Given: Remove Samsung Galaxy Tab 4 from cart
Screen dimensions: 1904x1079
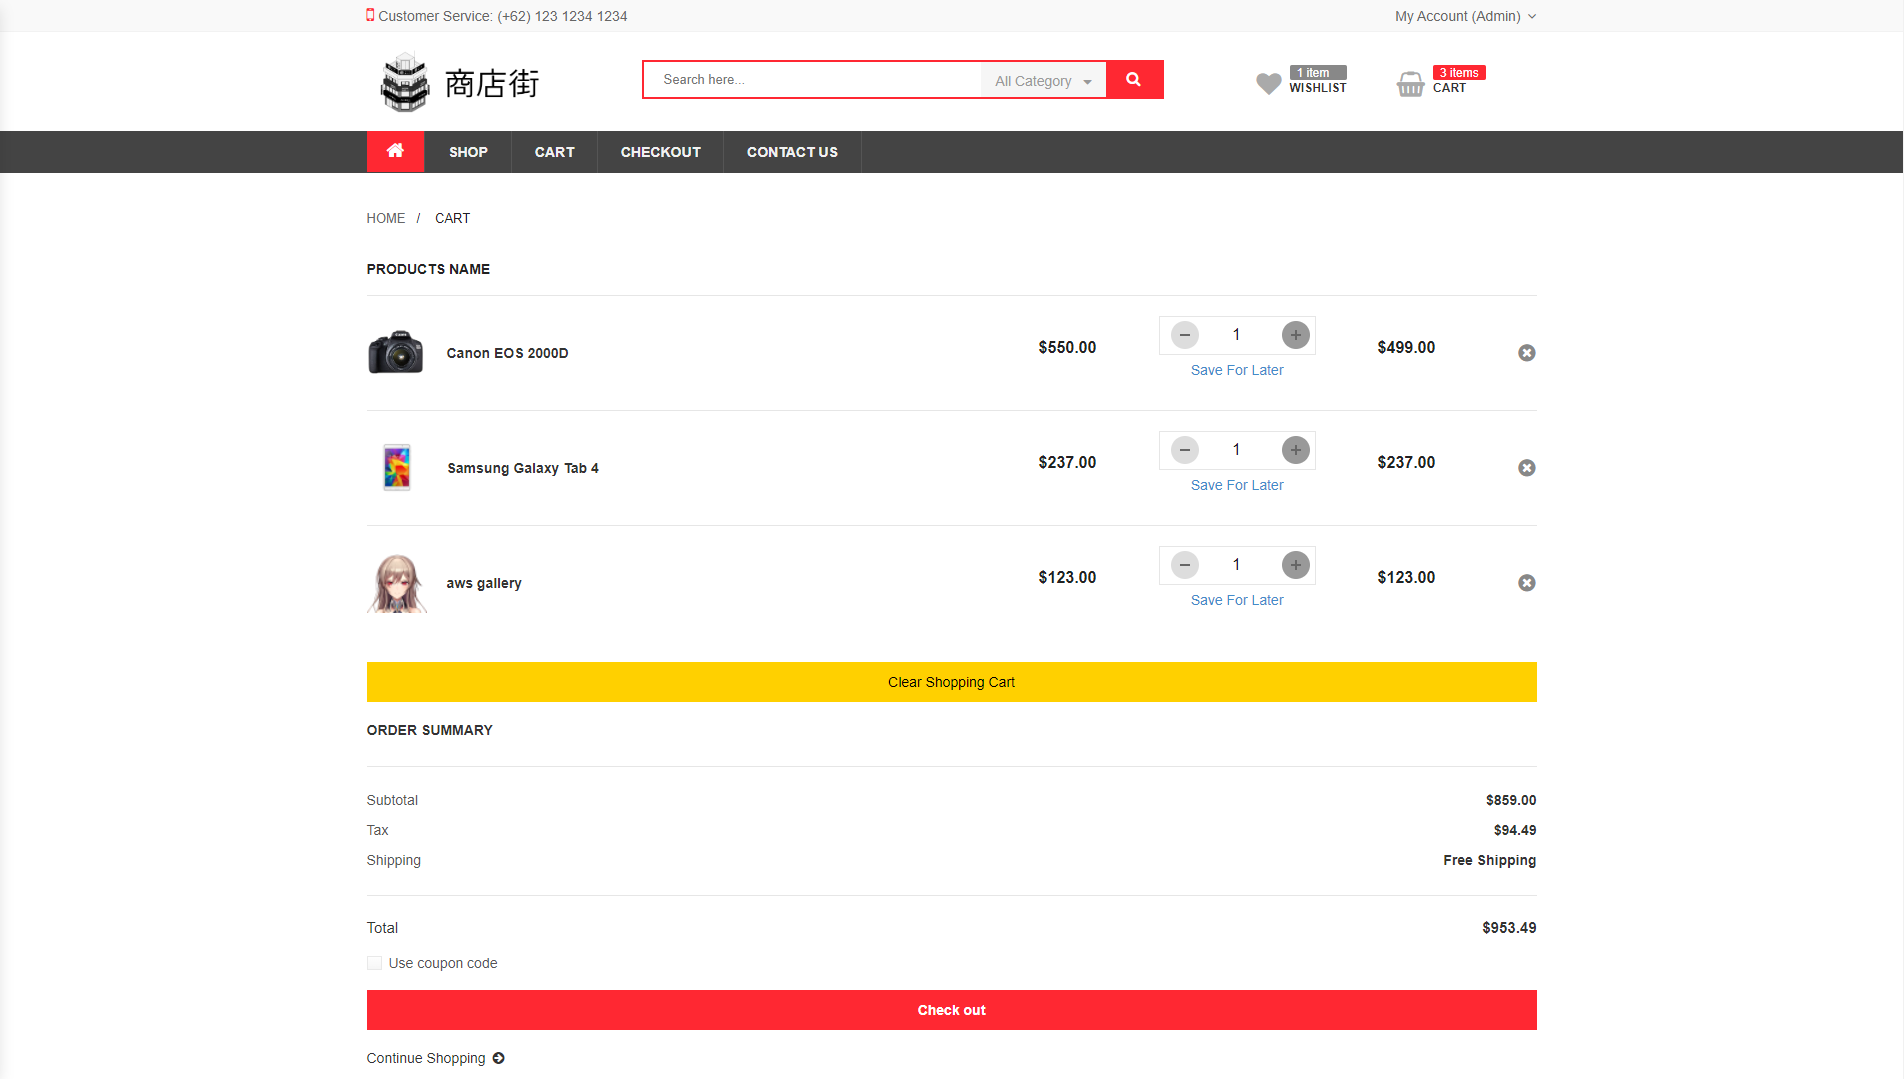Looking at the screenshot, I should [x=1527, y=468].
